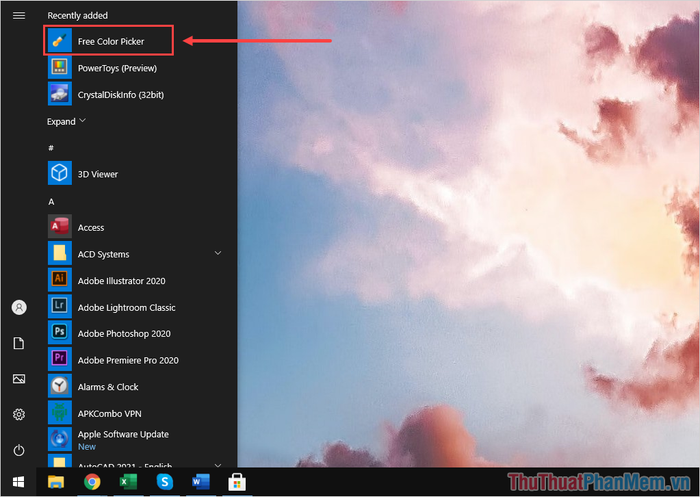Open the PowerToys (Preview) app icon
Image resolution: width=700 pixels, height=497 pixels.
click(60, 68)
